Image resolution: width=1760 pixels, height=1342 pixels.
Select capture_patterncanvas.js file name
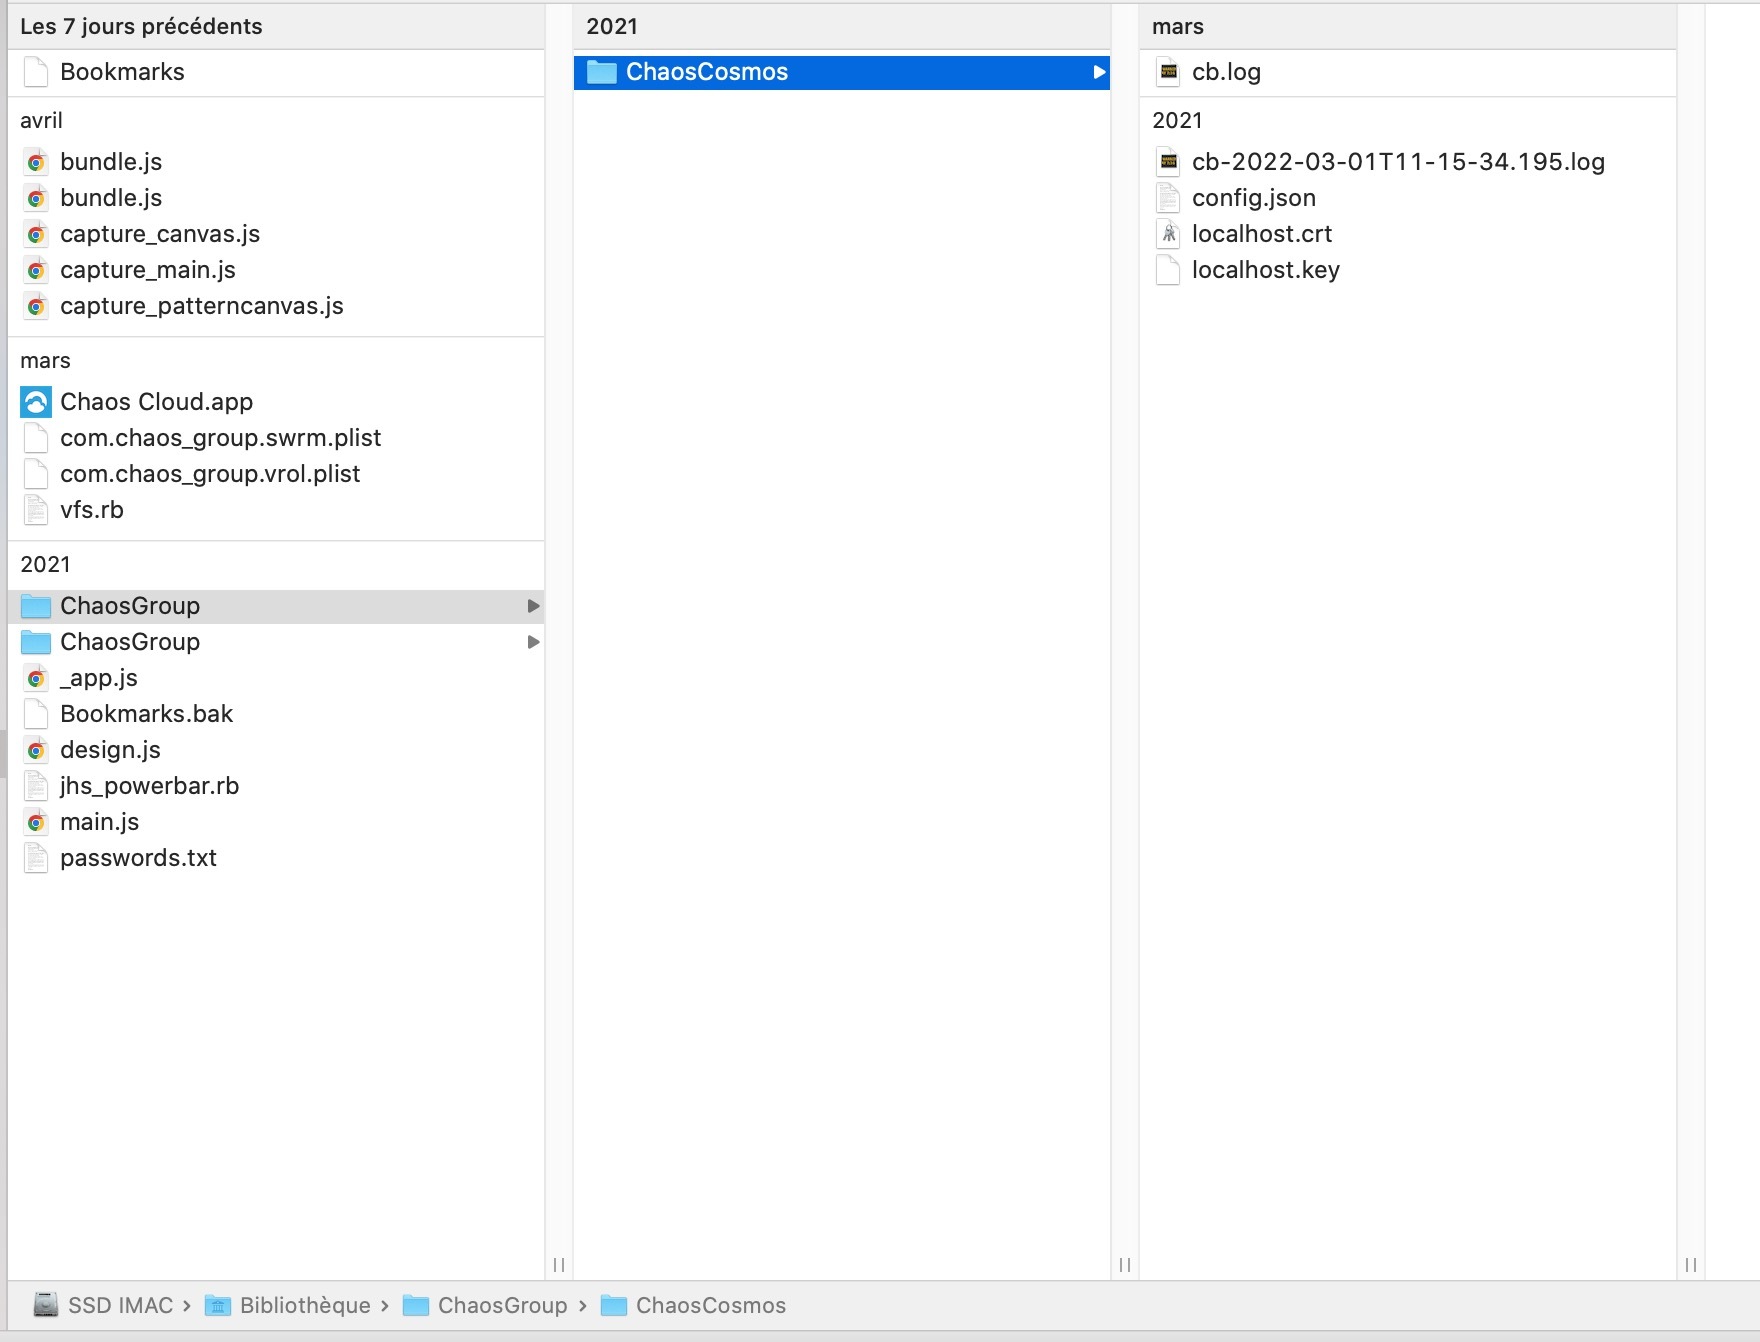click(x=202, y=306)
